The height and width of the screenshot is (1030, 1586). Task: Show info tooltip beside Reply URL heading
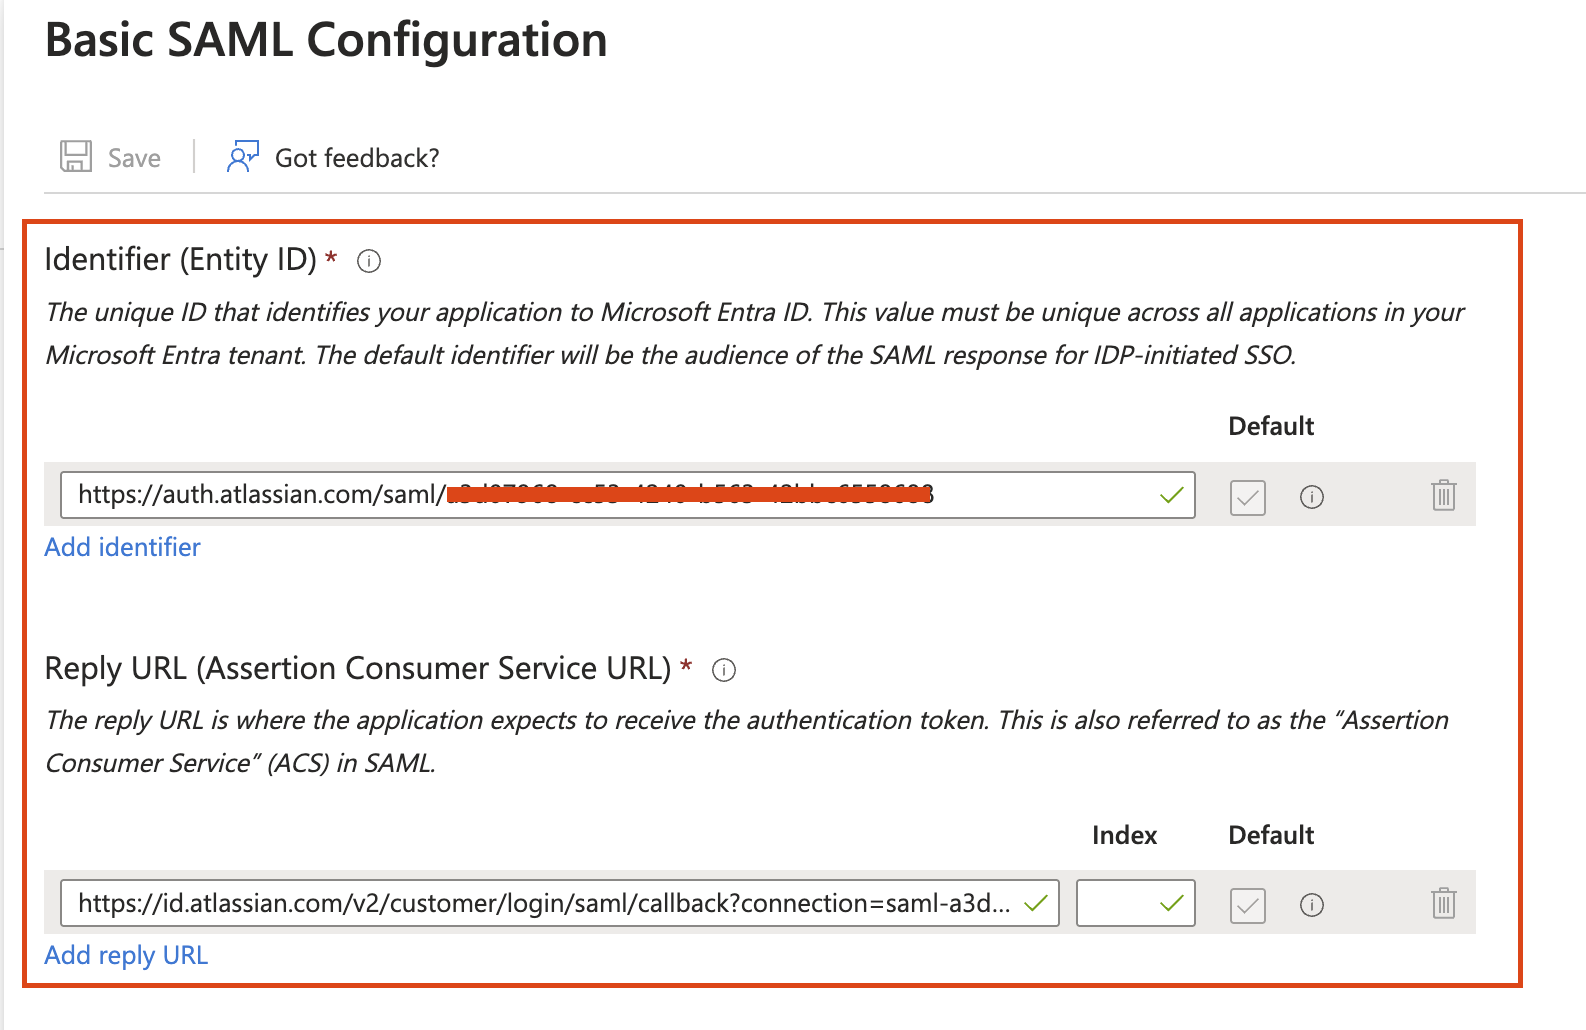tap(724, 670)
